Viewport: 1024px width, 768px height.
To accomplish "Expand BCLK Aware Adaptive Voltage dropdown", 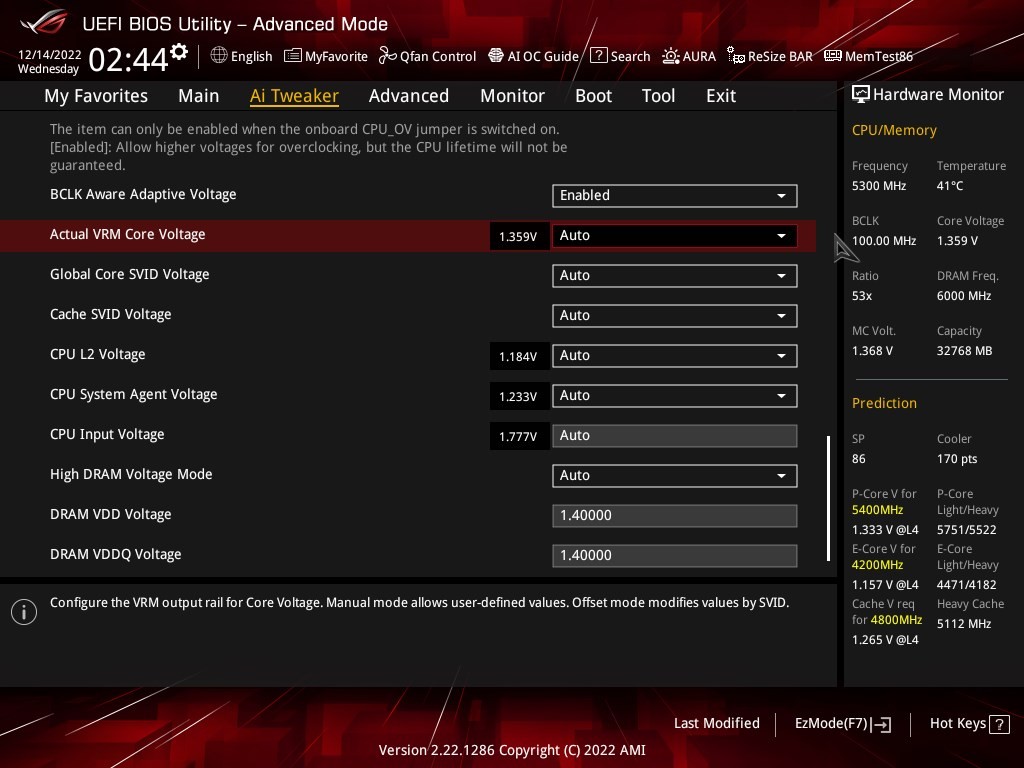I will pos(674,195).
